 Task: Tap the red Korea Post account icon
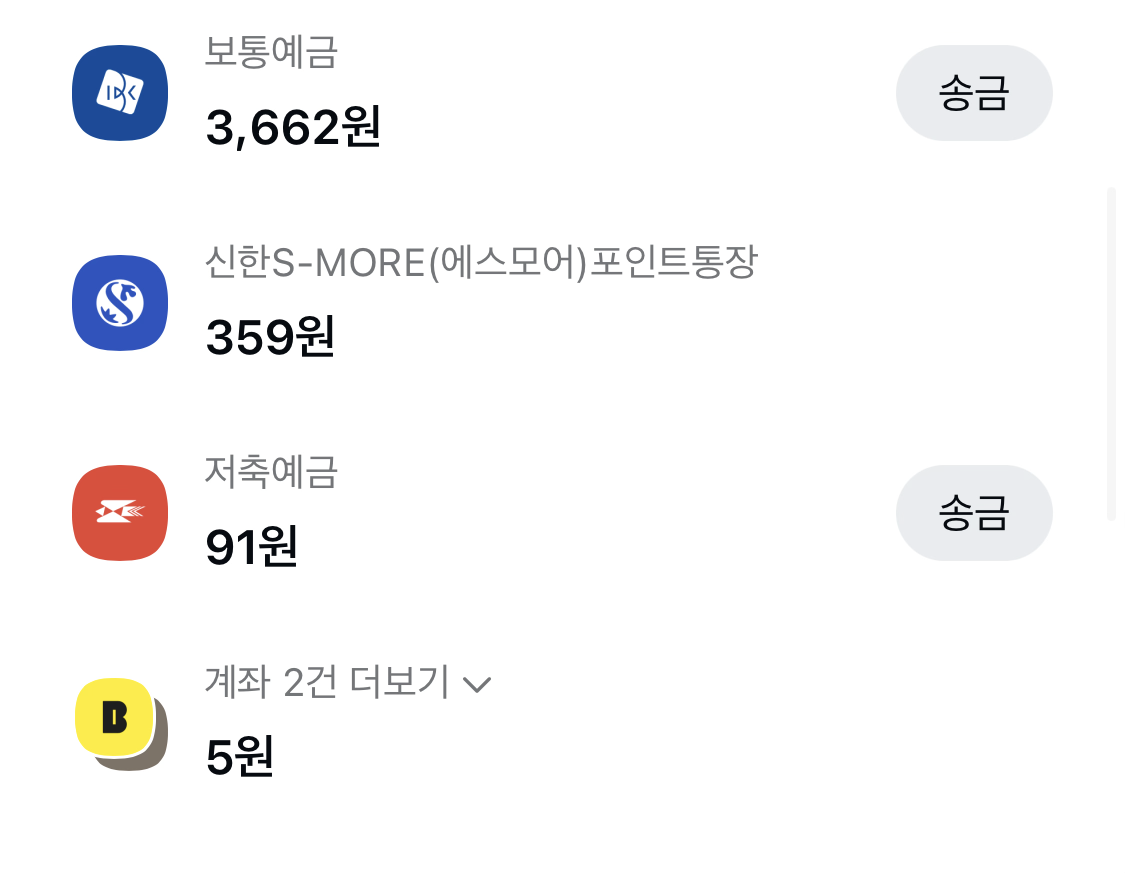pyautogui.click(x=120, y=513)
